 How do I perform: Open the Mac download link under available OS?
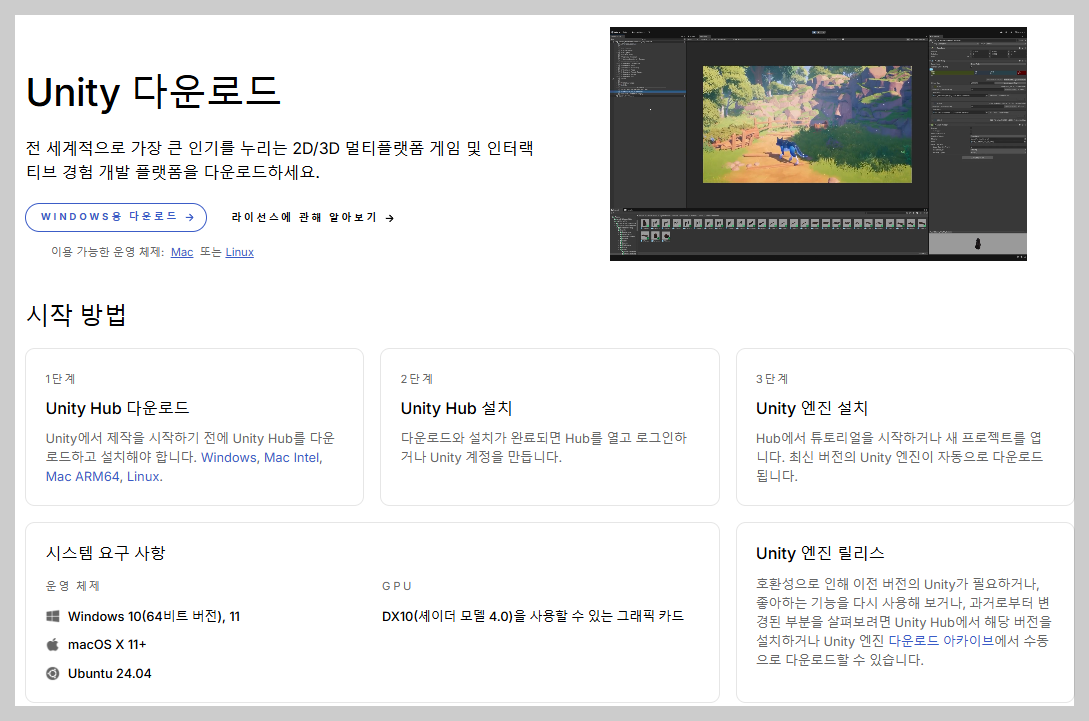[182, 252]
